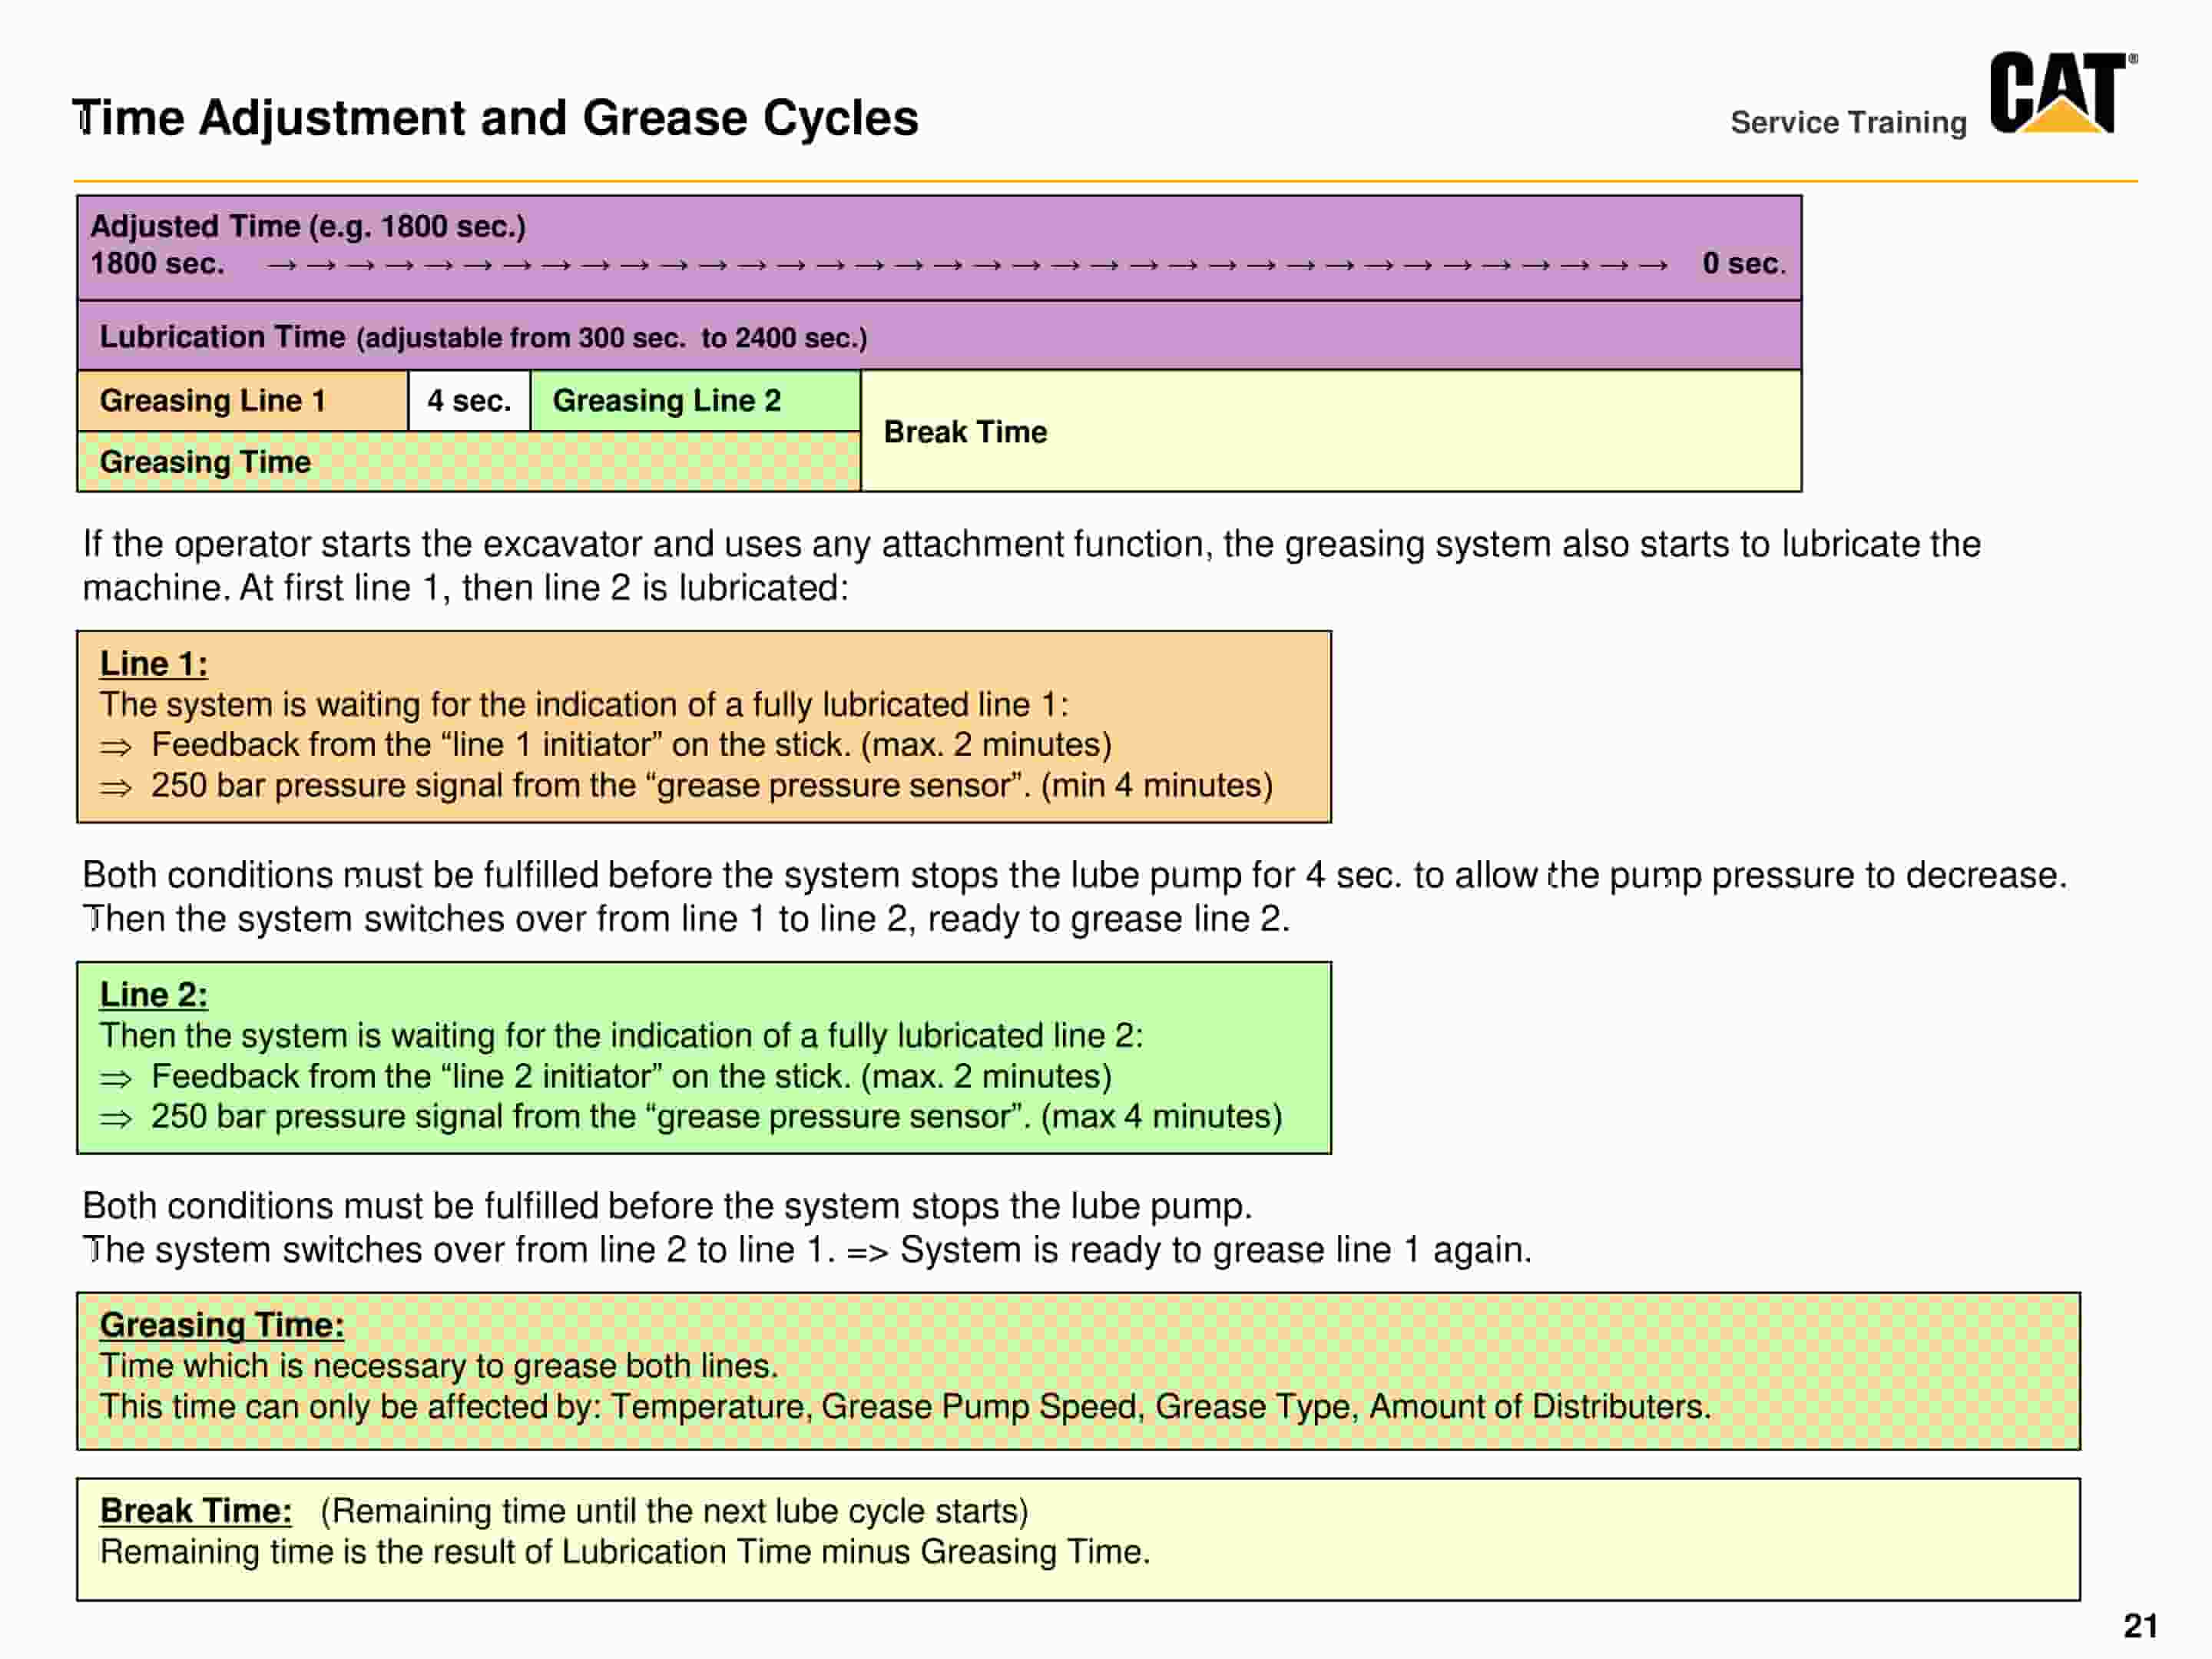The image size is (2212, 1659).
Task: Click the '1800 sec.' start label
Action: pos(157,263)
